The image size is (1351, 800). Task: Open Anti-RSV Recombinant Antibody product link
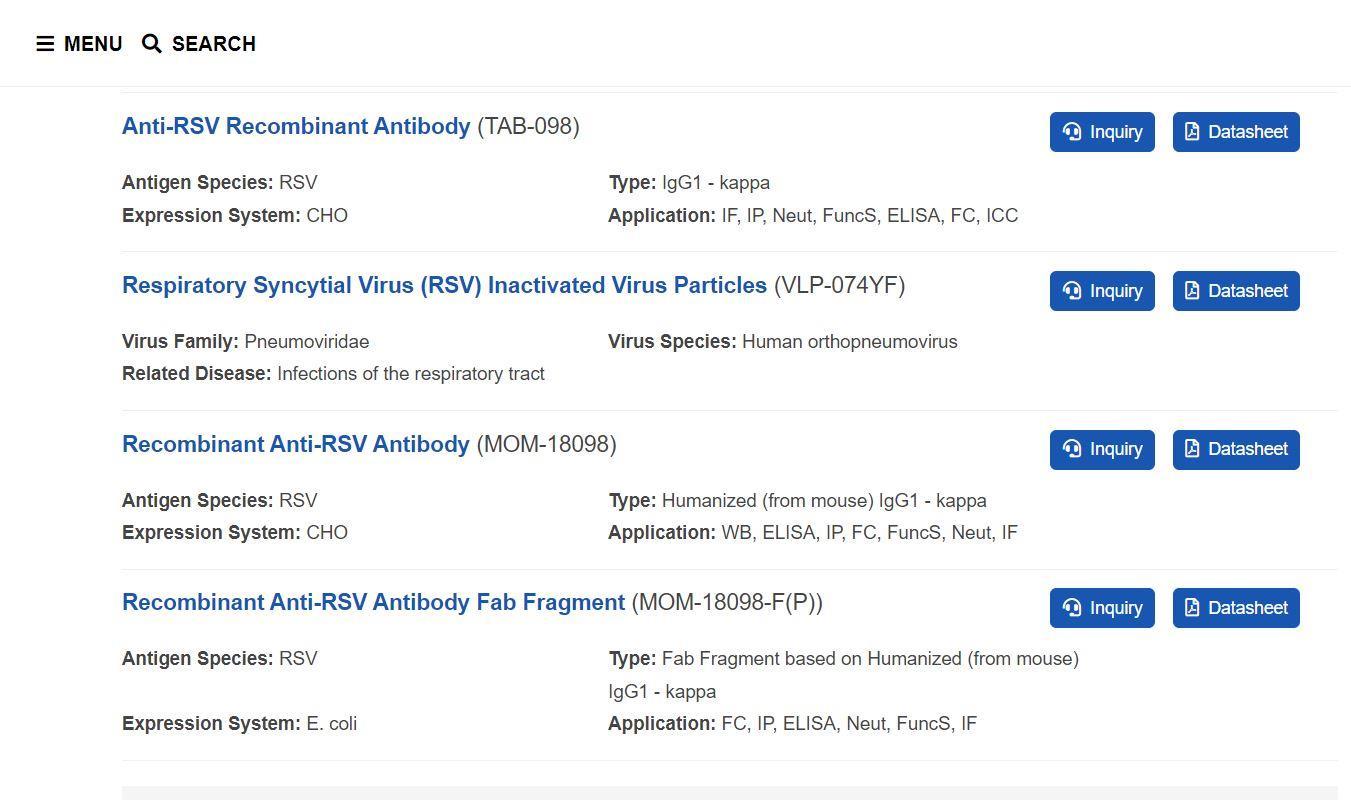point(296,127)
